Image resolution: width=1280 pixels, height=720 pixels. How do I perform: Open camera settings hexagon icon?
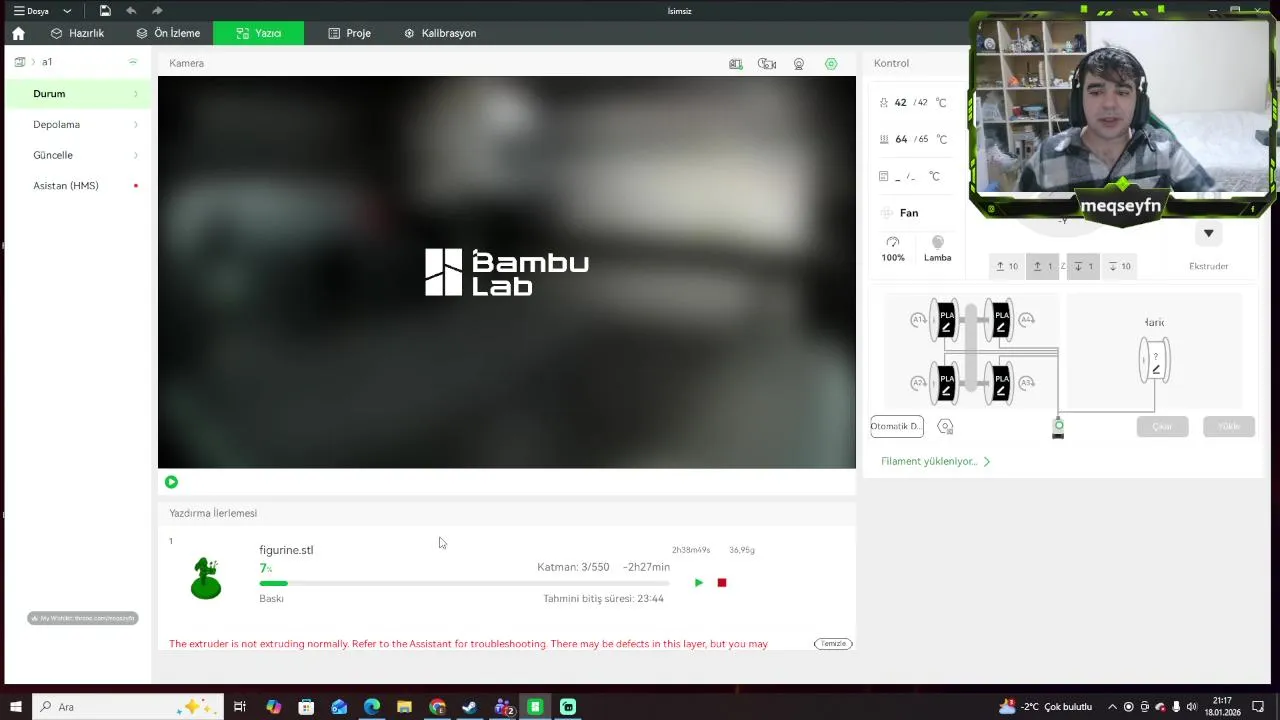coord(831,64)
